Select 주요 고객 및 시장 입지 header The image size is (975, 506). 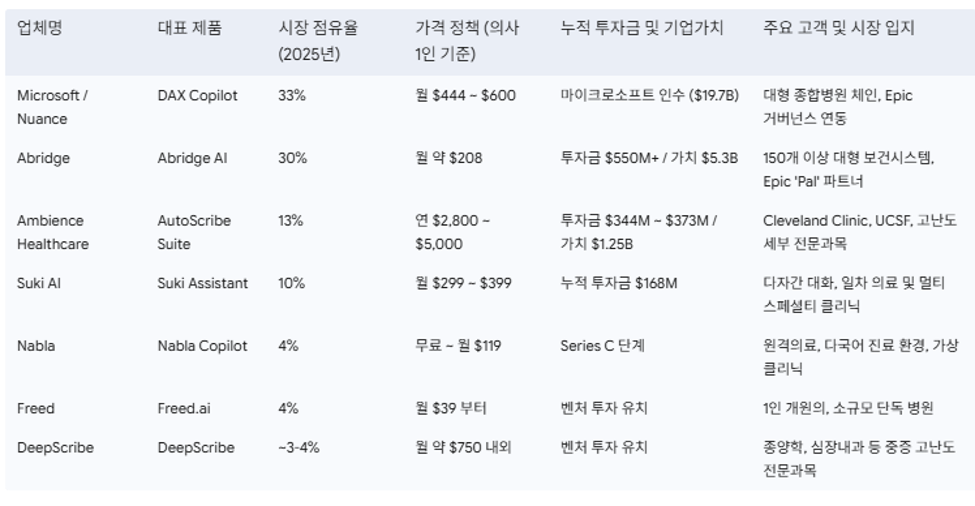pyautogui.click(x=839, y=28)
